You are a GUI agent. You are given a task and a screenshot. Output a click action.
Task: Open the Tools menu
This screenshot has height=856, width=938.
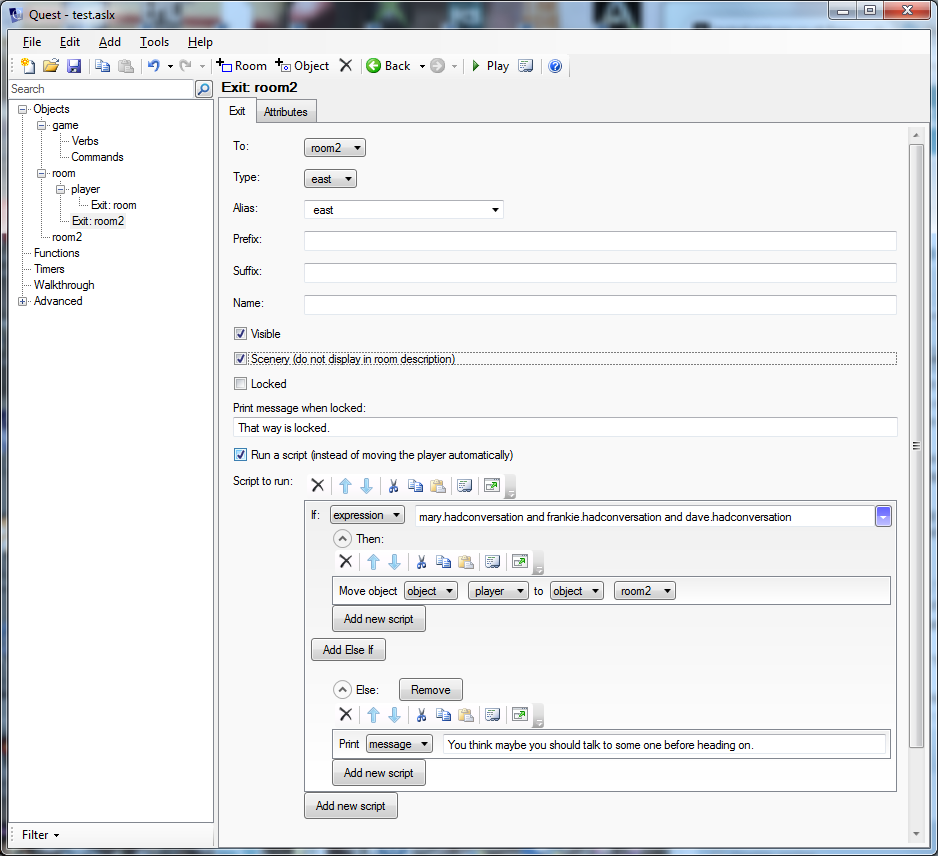pyautogui.click(x=154, y=42)
